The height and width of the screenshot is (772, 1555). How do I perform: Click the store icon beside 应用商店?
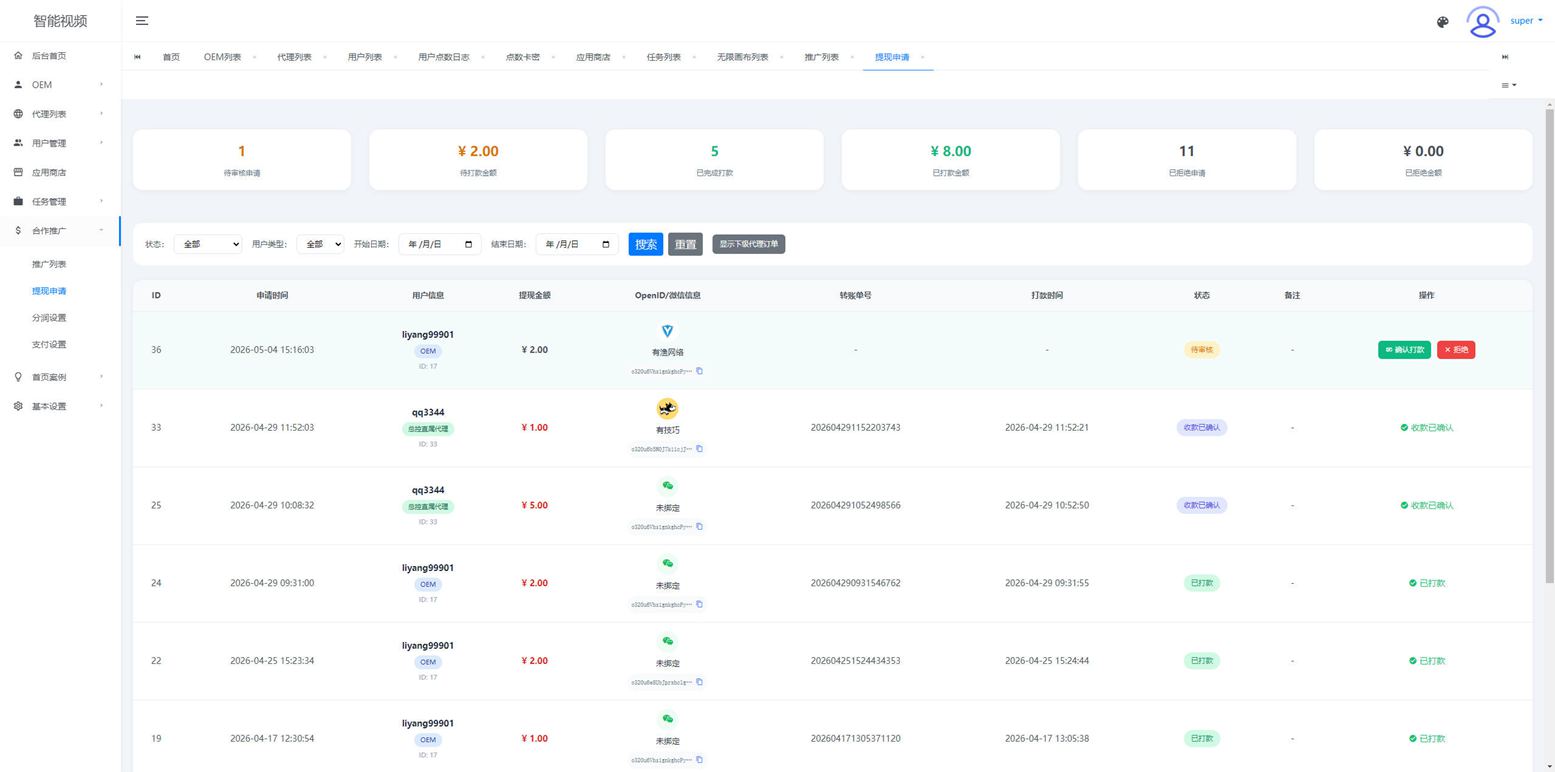[18, 172]
